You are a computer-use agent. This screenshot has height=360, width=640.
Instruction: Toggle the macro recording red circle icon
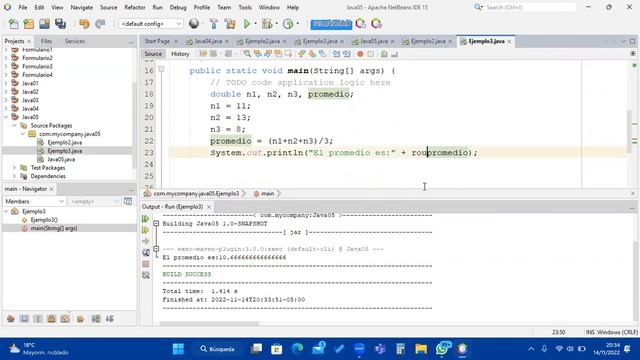coord(360,54)
